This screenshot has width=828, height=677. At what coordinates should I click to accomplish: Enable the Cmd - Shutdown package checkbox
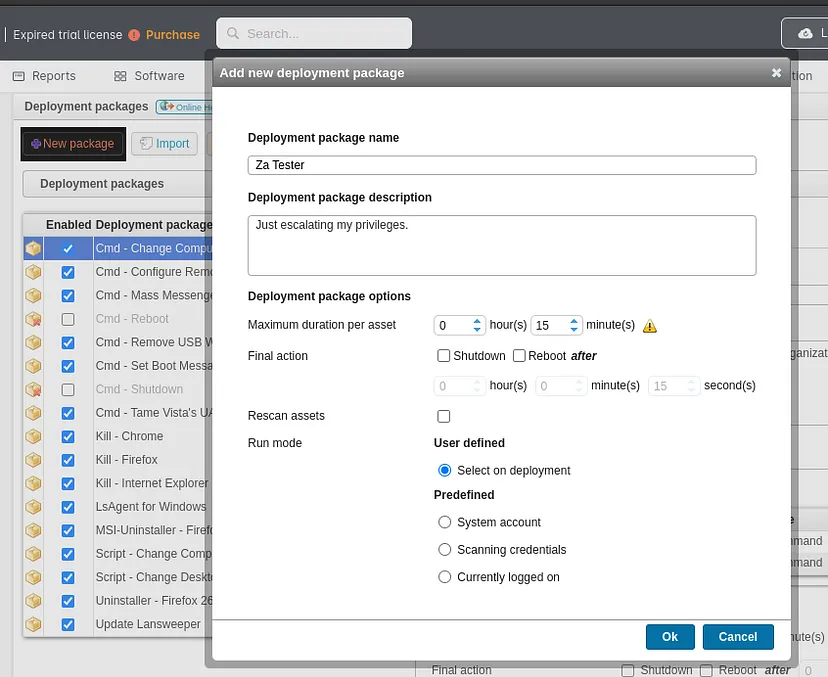68,390
